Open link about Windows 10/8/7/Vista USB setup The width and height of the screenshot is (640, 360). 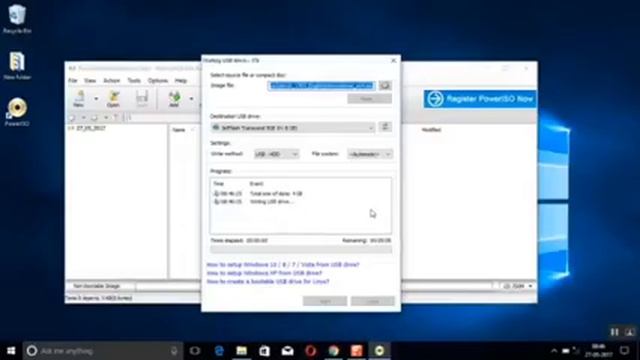coord(283,264)
